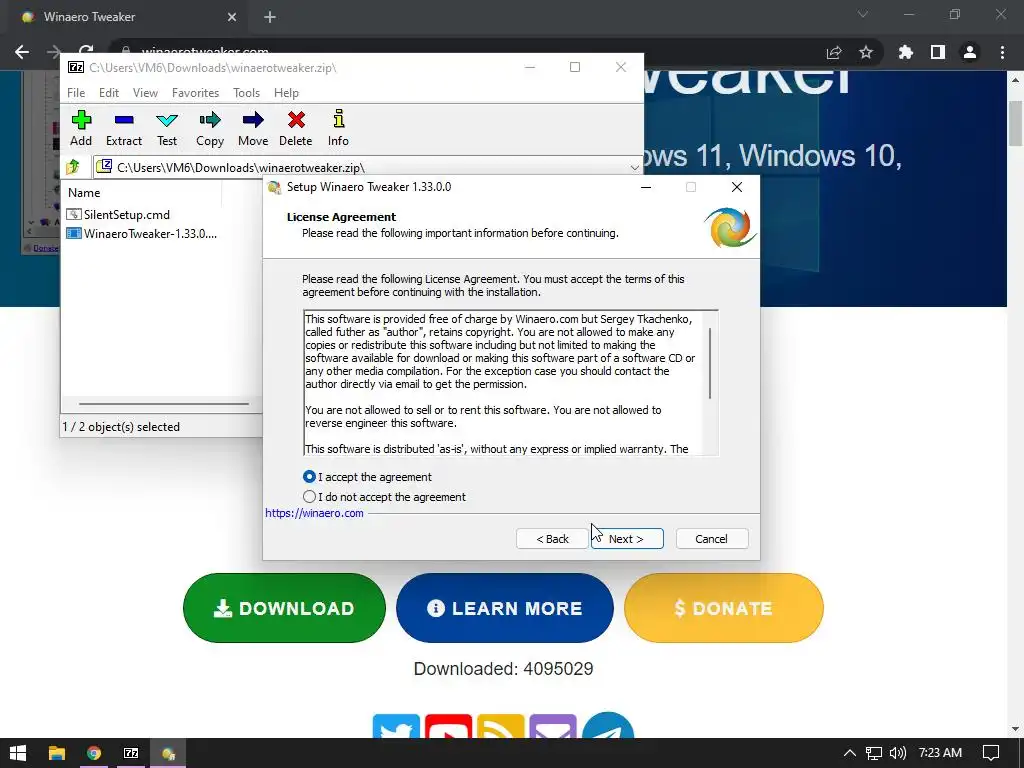The image size is (1024, 768).
Task: Click the Winaero setup taskbar icon
Action: click(x=168, y=753)
